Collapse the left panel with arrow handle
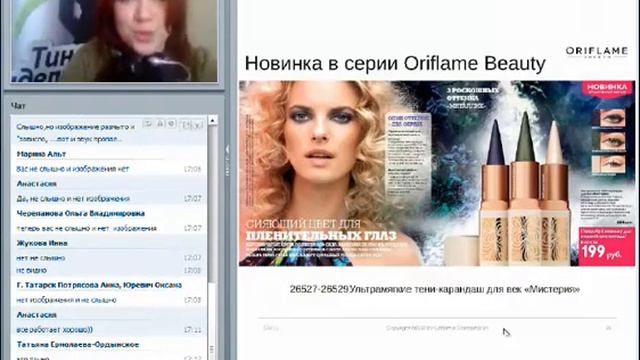This screenshot has height=360, width=640. 227,161
